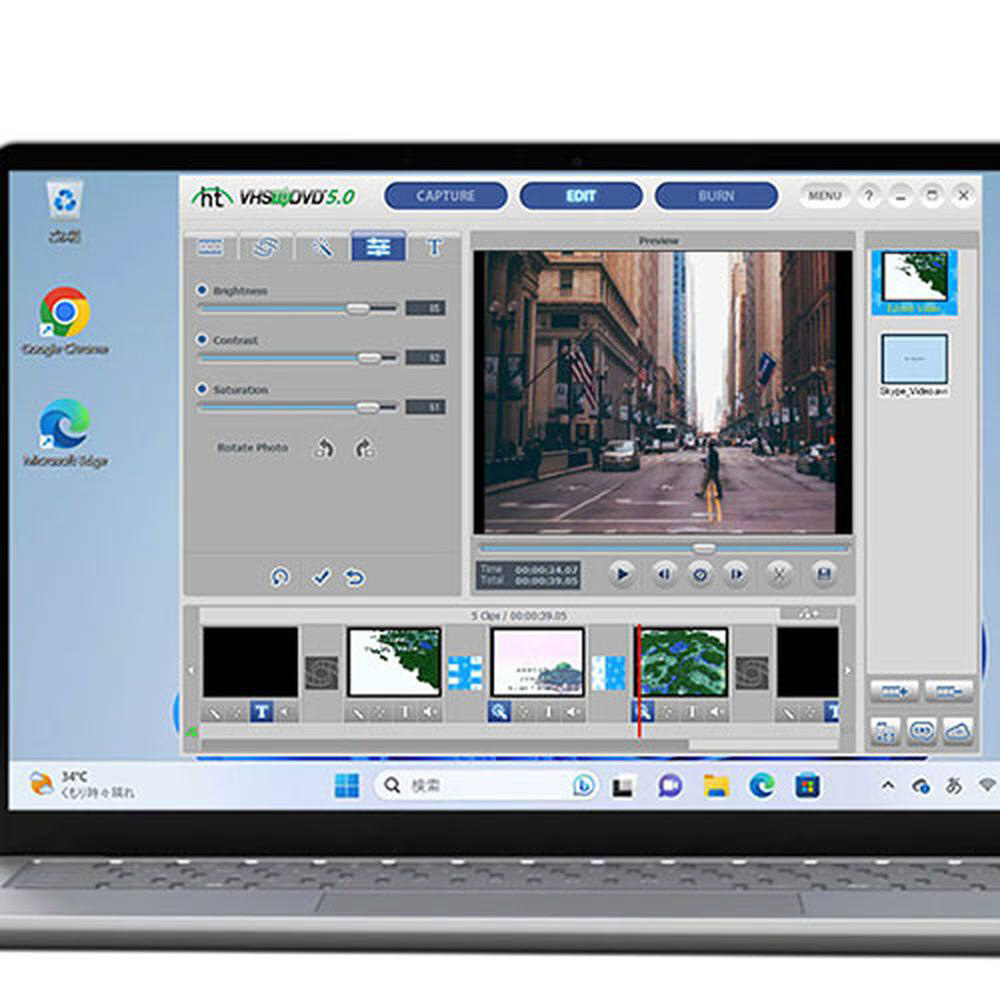Open the magic wand effects tab
Image resolution: width=1000 pixels, height=1000 pixels.
pyautogui.click(x=322, y=248)
